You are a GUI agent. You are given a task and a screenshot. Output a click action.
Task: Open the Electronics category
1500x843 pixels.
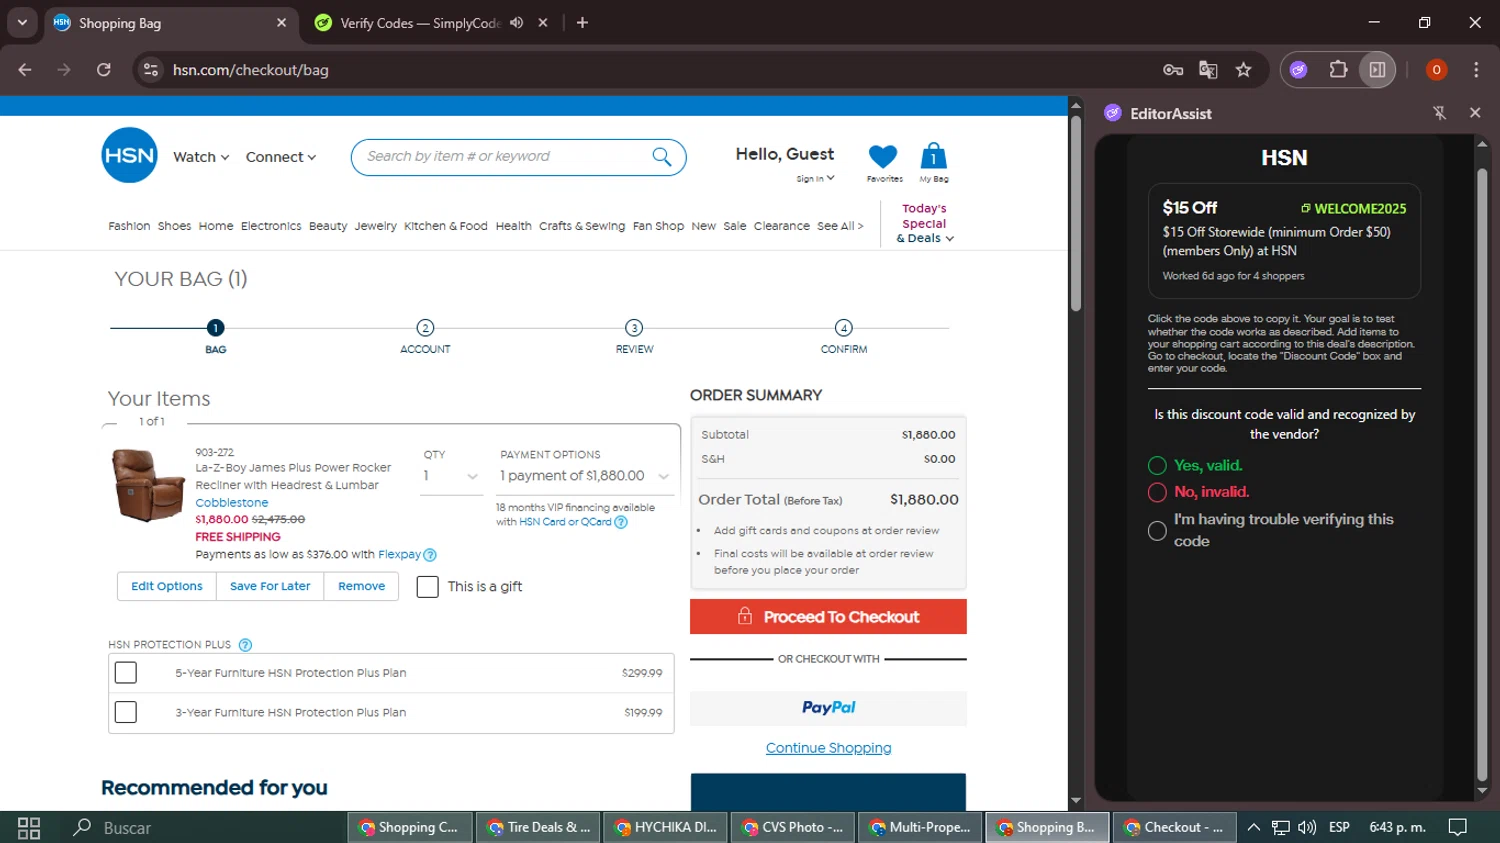coord(271,226)
